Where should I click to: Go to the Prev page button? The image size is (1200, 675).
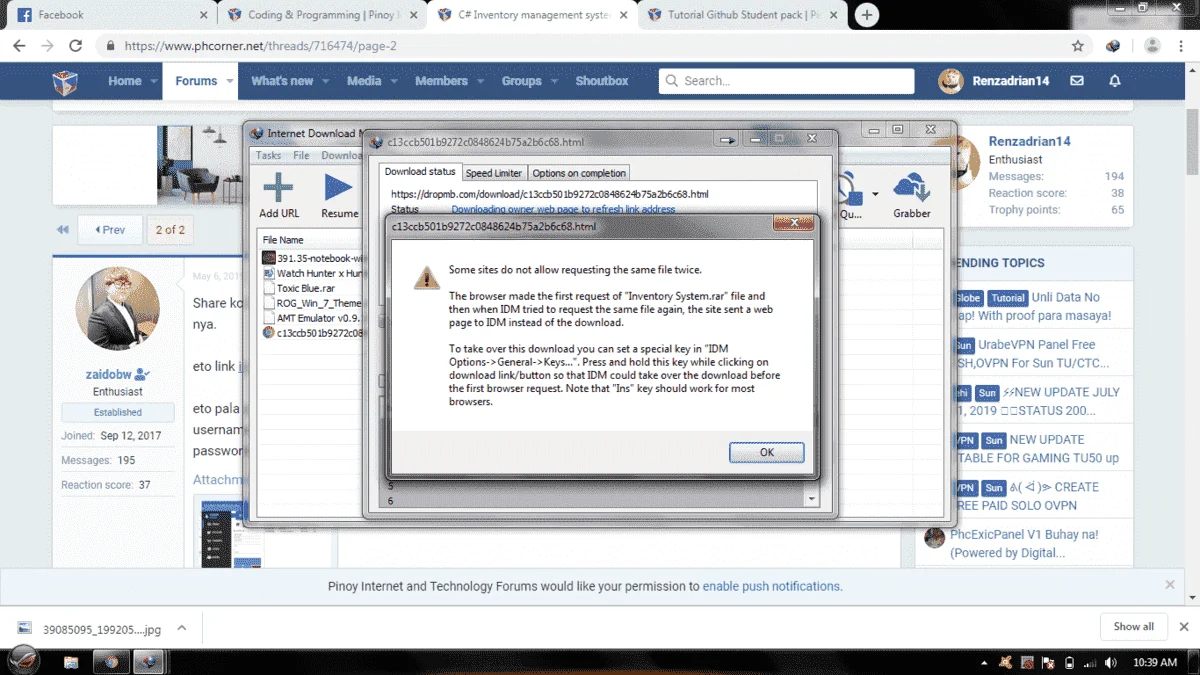click(110, 230)
